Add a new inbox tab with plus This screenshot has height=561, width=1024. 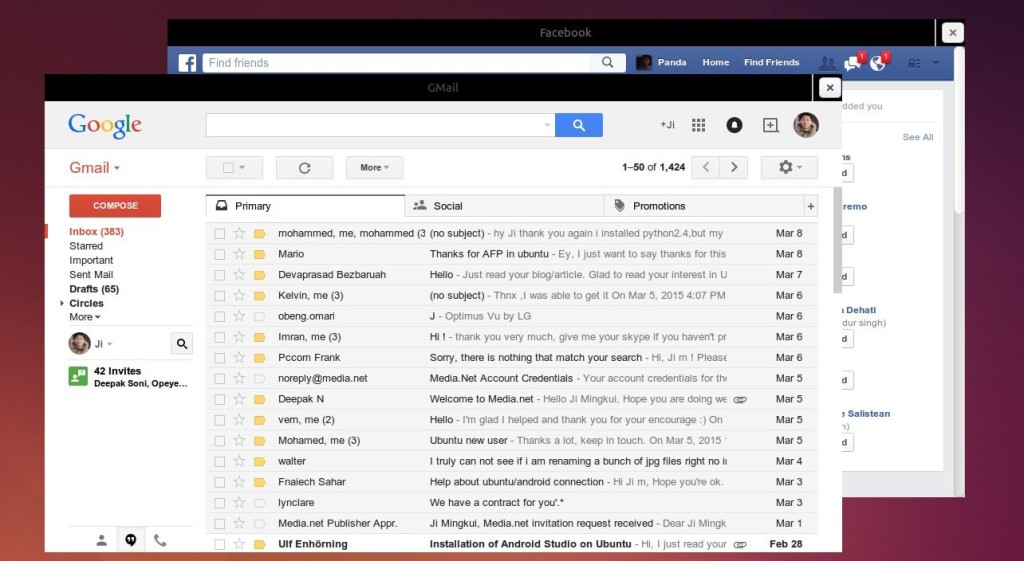(x=810, y=206)
